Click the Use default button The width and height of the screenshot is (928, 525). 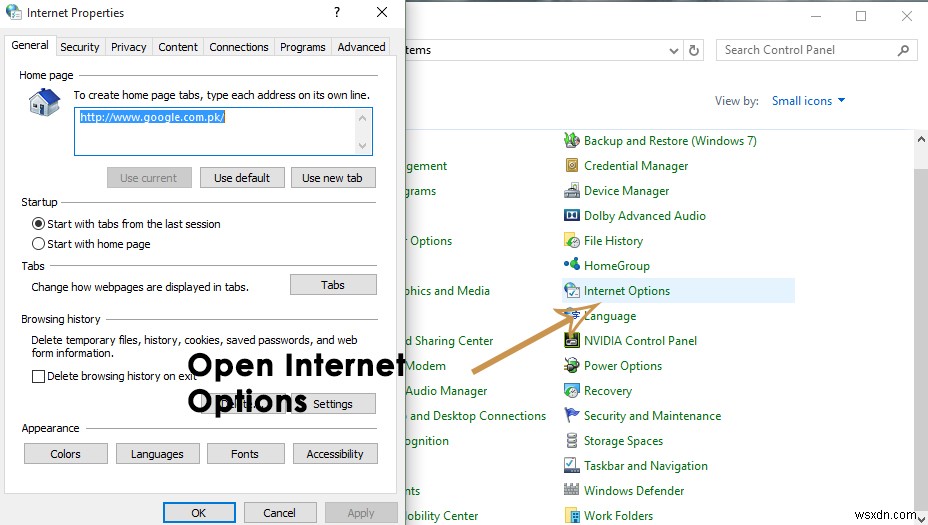242,178
